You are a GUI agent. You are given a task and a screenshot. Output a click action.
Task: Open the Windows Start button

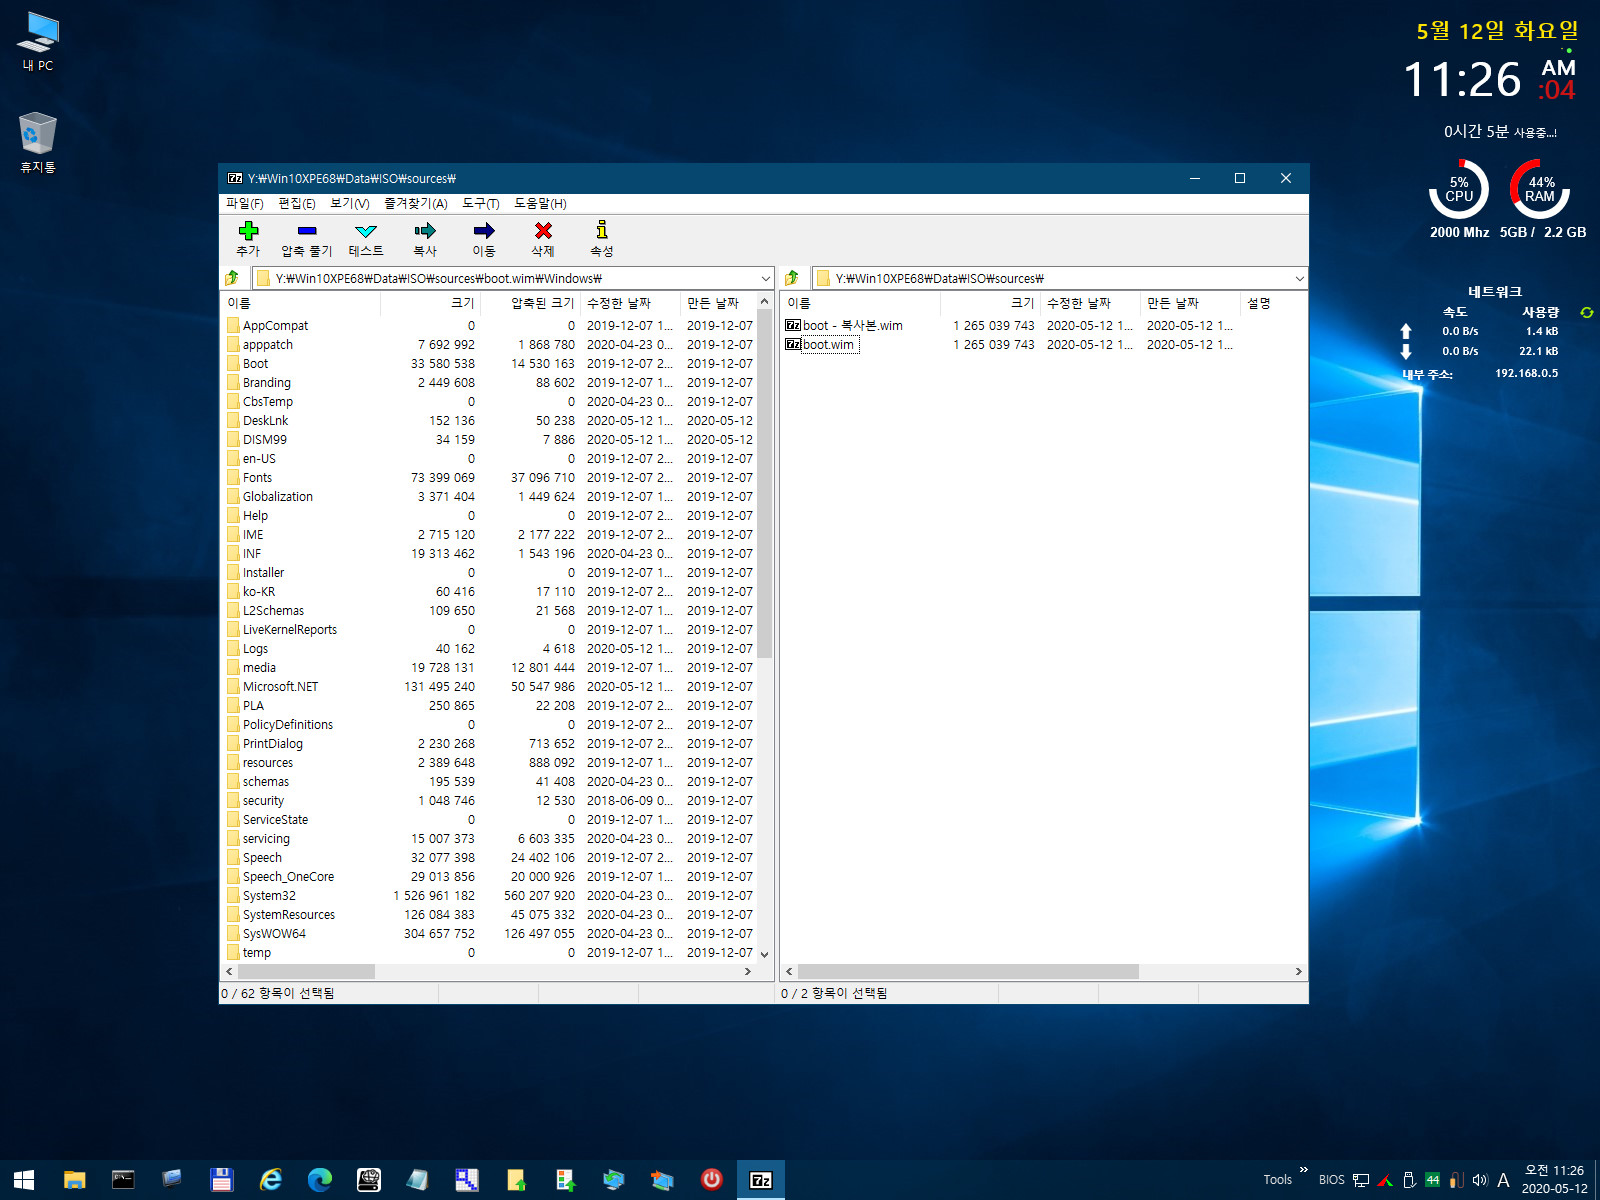click(x=24, y=1180)
